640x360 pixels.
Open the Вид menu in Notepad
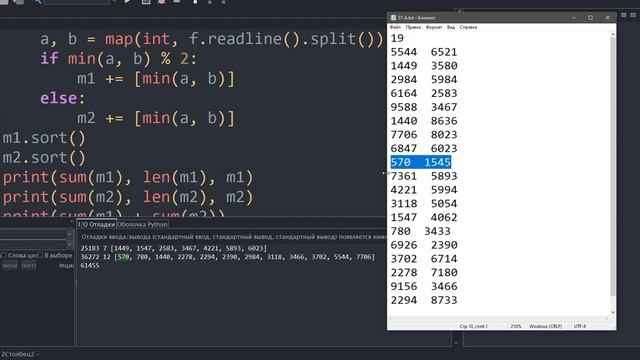(x=451, y=27)
